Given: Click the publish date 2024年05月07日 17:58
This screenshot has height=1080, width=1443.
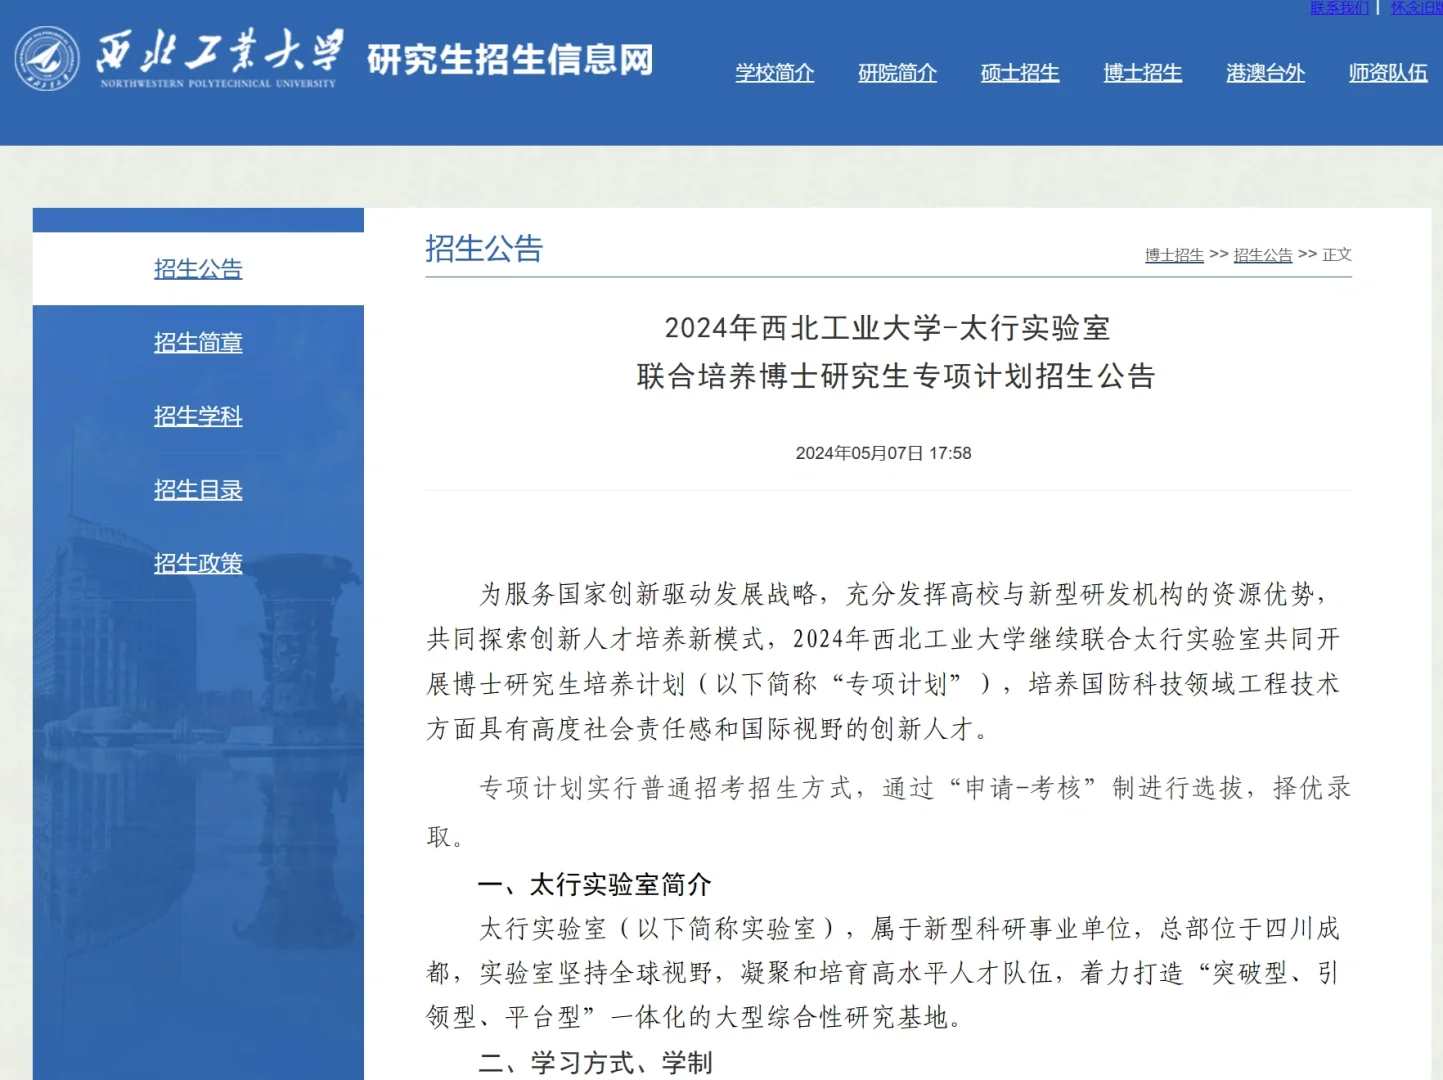Looking at the screenshot, I should [884, 453].
